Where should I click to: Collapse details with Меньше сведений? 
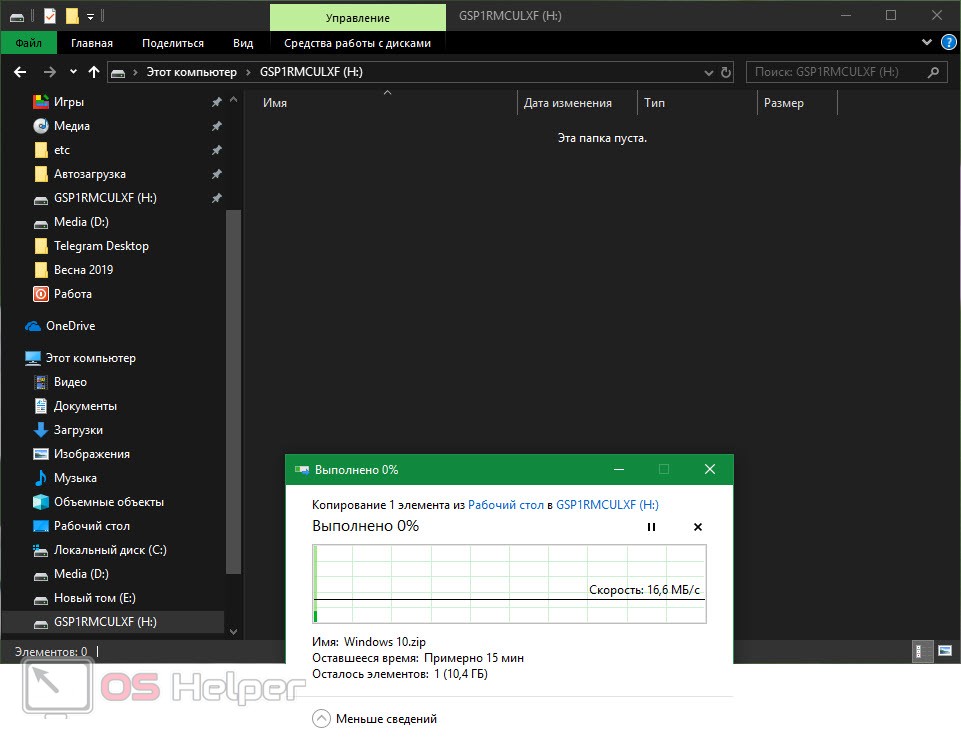(x=375, y=718)
